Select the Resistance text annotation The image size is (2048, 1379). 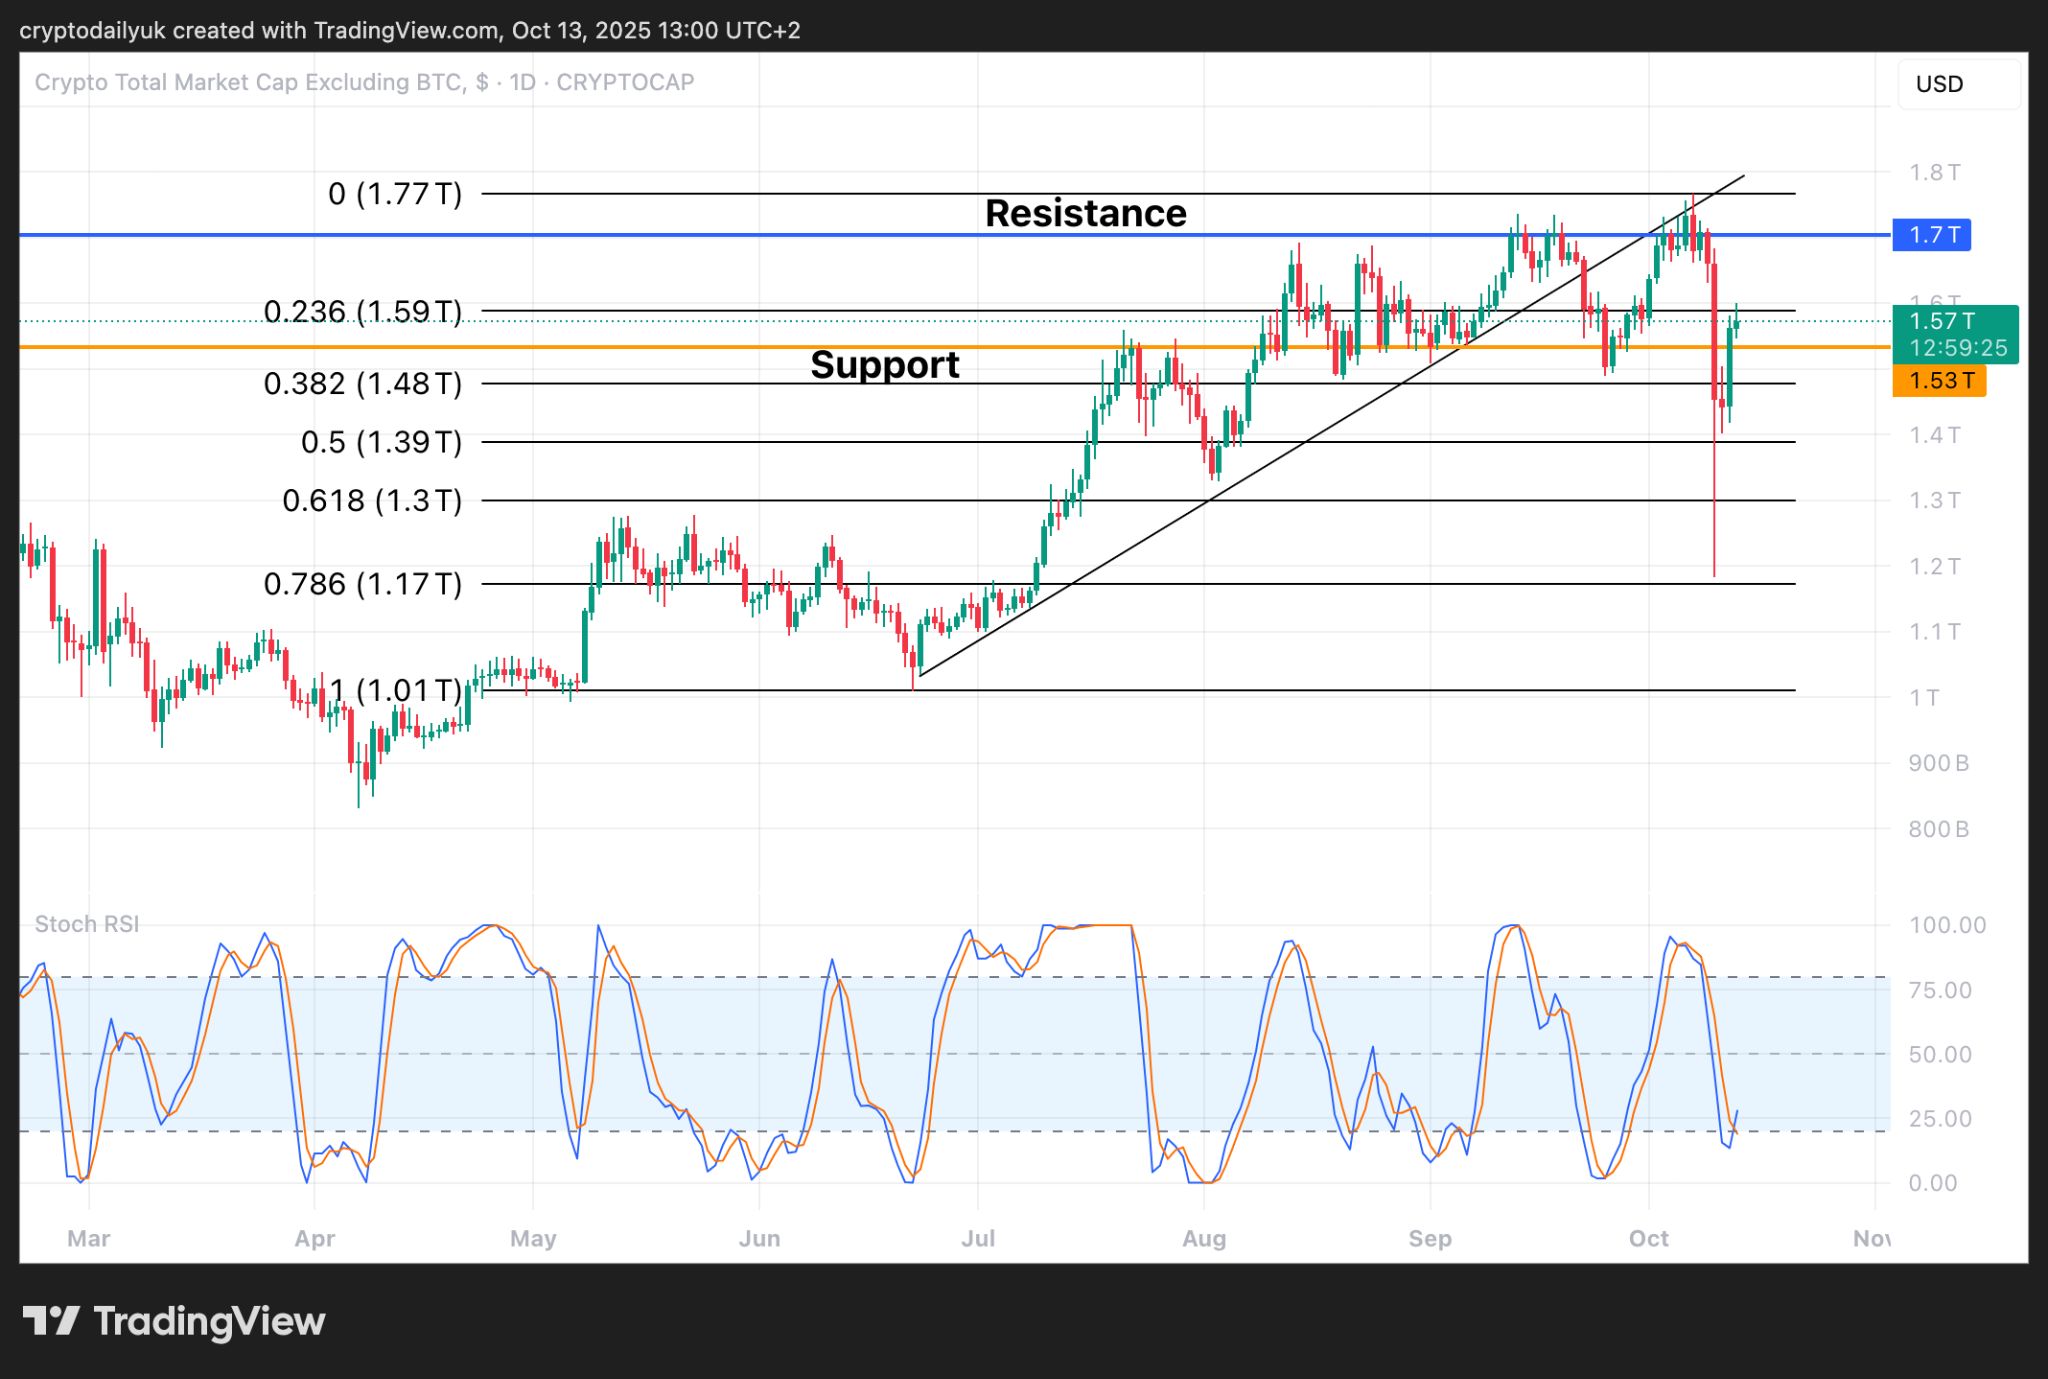(1085, 213)
